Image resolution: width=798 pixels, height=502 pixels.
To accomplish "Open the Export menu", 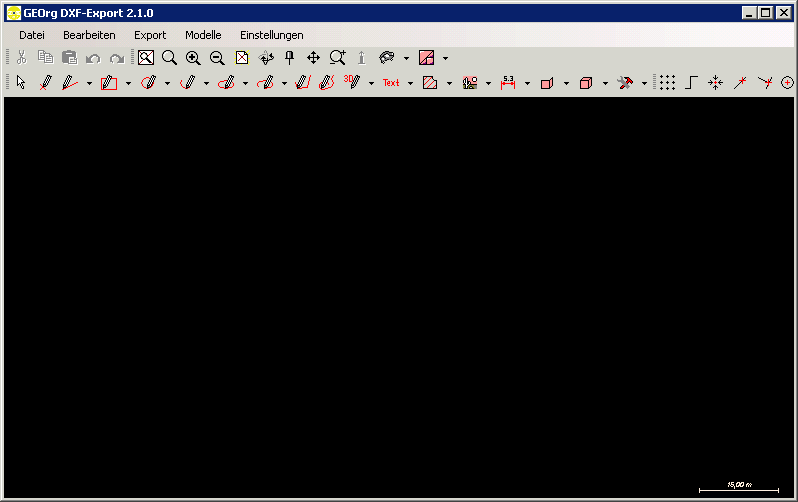I will point(150,35).
